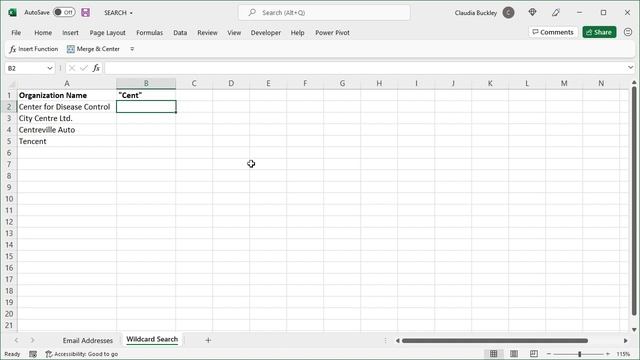The image size is (640, 360).
Task: Select cell "City Centre Ltd."
Action: [67, 118]
